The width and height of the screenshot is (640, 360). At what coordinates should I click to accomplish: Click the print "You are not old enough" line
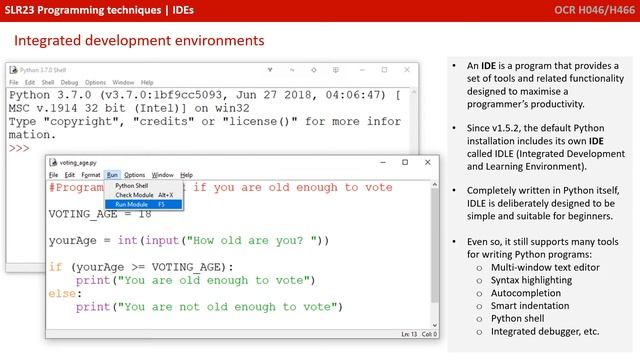(209, 307)
